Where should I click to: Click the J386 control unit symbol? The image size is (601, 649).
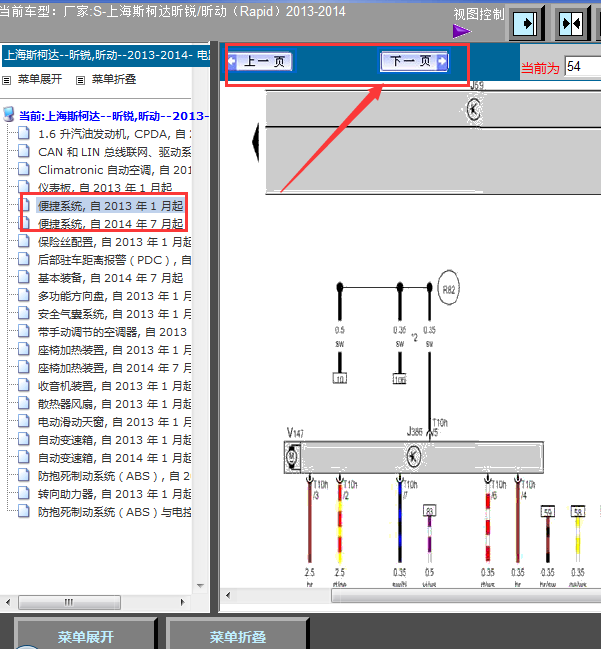[413, 457]
